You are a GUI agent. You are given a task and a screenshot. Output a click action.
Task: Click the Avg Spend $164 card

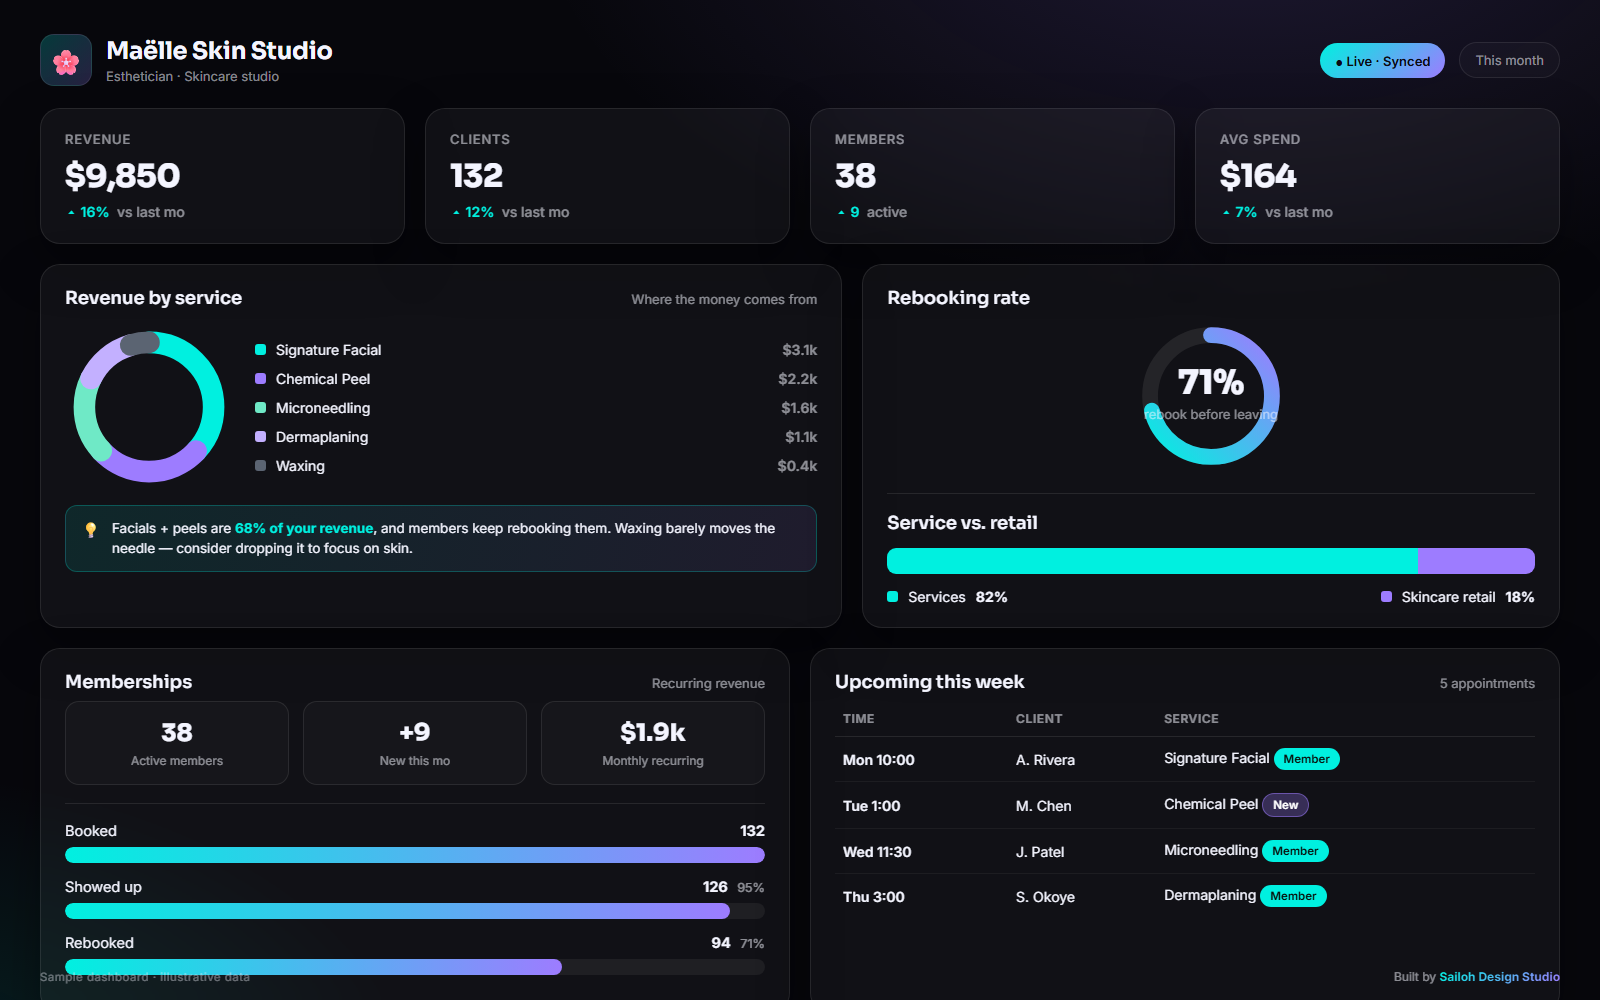click(1377, 176)
